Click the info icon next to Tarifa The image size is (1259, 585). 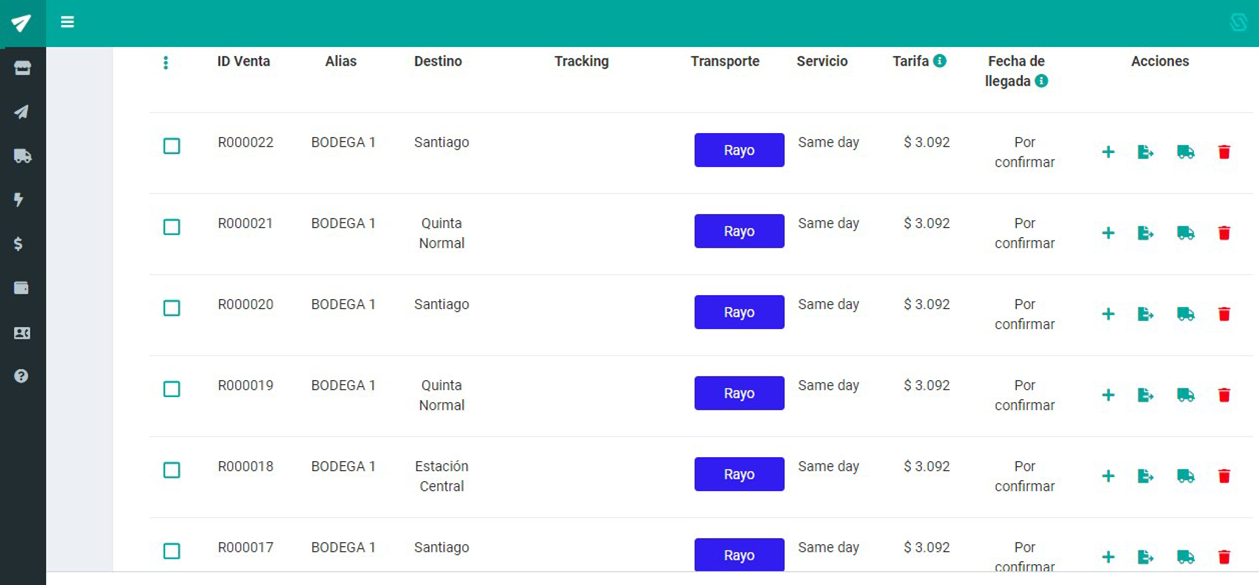click(x=940, y=61)
